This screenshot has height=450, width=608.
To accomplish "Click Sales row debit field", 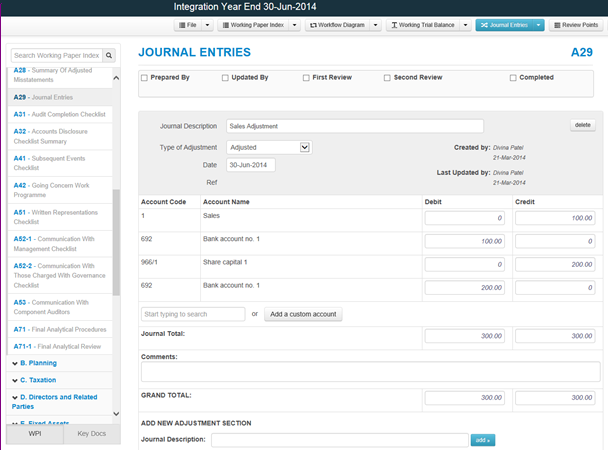I will pos(465,218).
